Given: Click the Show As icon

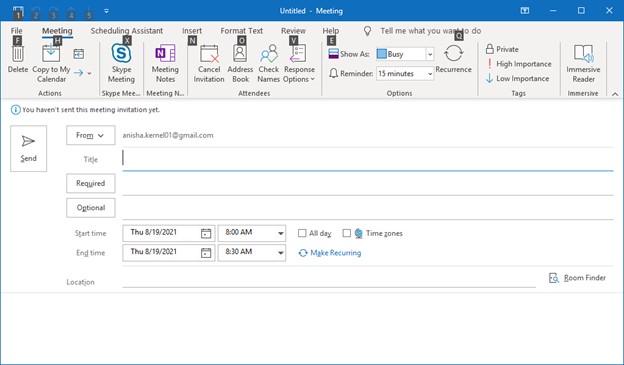Looking at the screenshot, I should 333,54.
